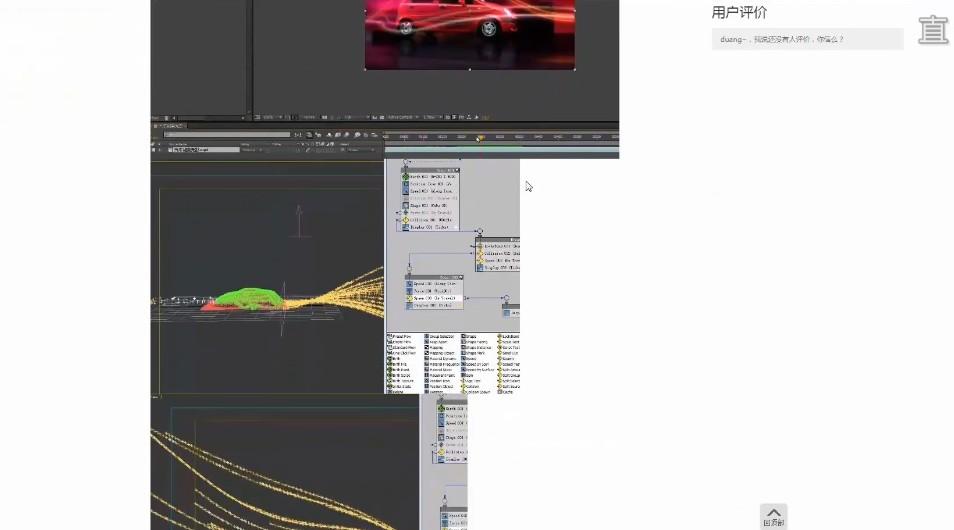Click the Collision test icon in the right event
This screenshot has width=954, height=530.
480,253
